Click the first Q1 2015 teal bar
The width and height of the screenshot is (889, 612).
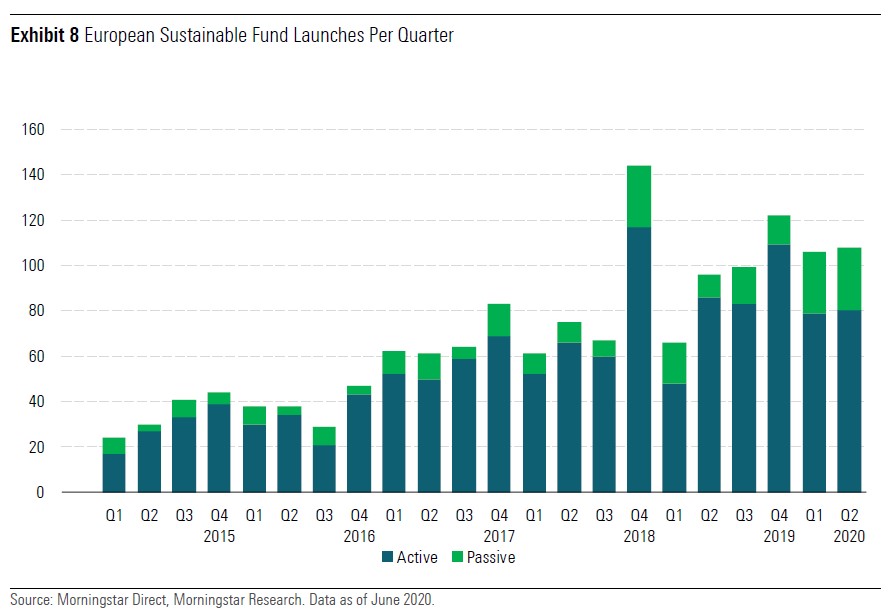114,473
